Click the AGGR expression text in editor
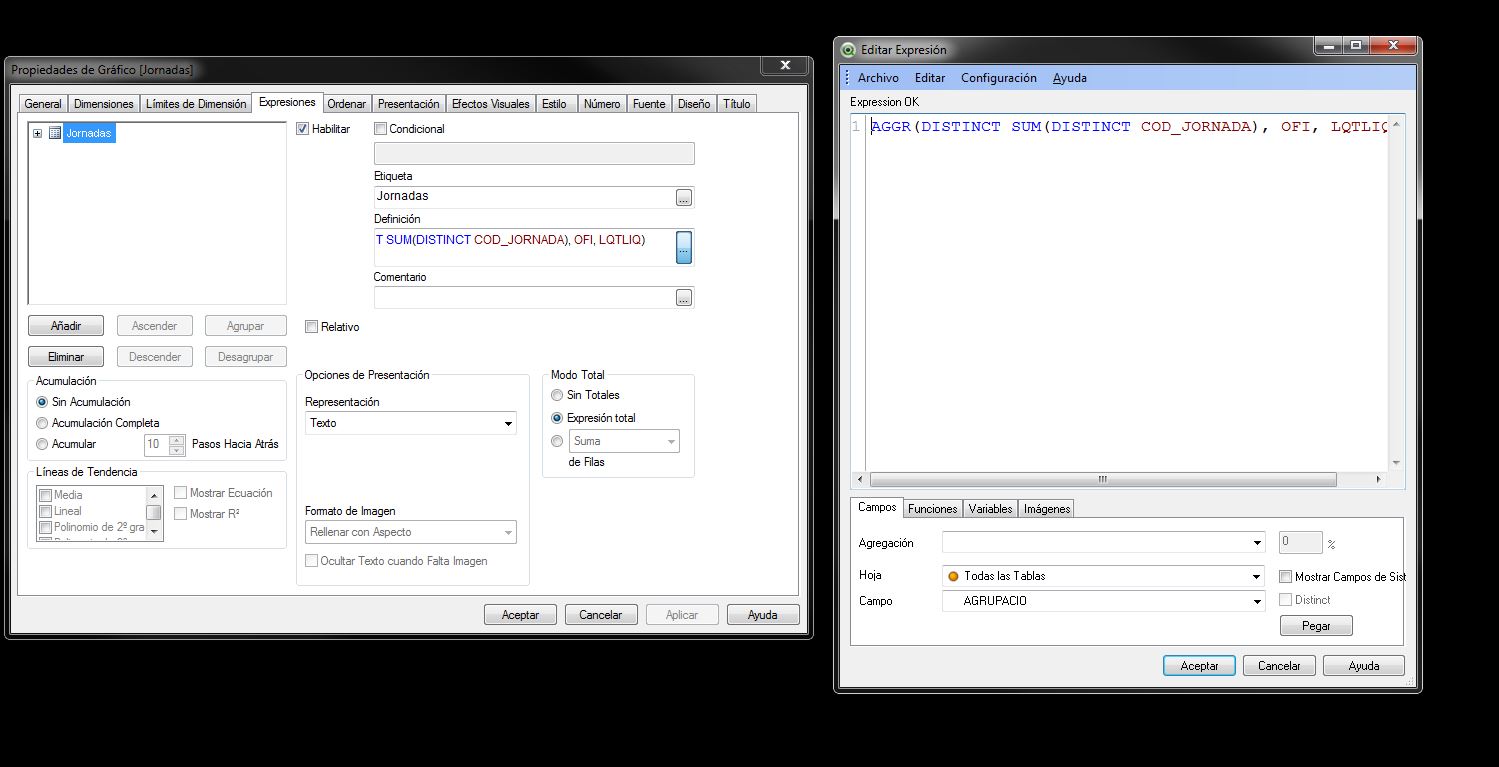This screenshot has width=1499, height=767. tap(1129, 127)
